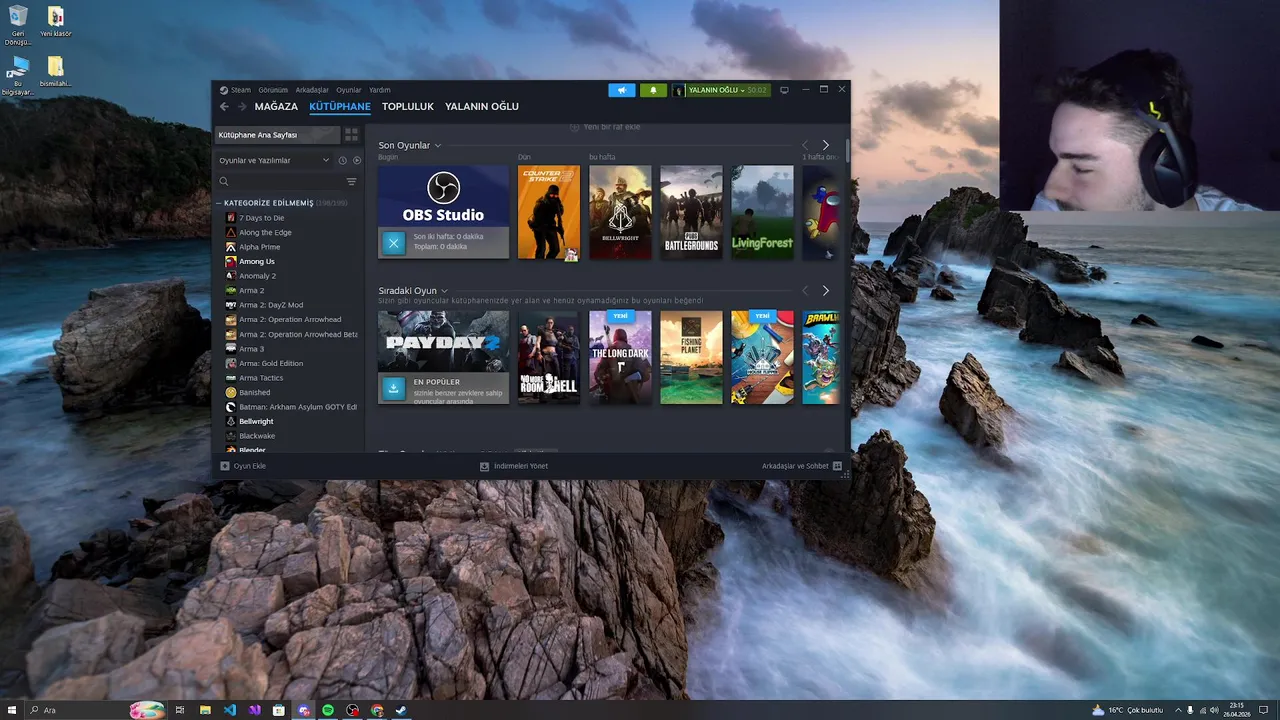
Task: Switch to the MAĞAZA tab
Action: 276,106
